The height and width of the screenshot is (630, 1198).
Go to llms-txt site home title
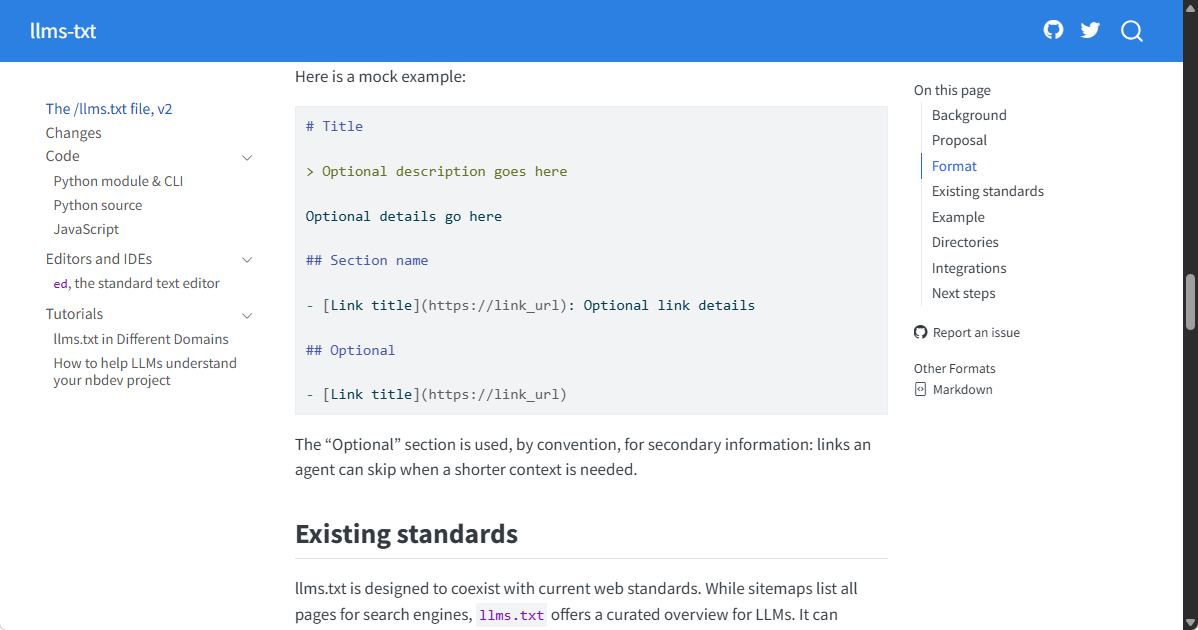[63, 31]
